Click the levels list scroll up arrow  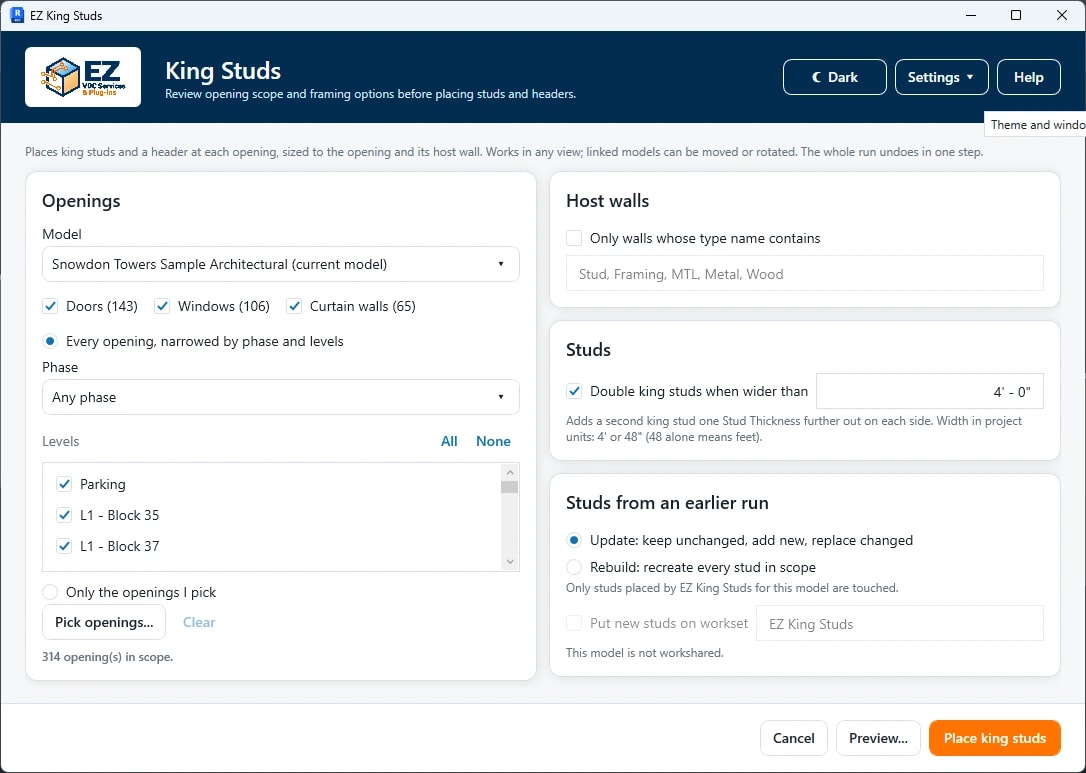[x=510, y=472]
